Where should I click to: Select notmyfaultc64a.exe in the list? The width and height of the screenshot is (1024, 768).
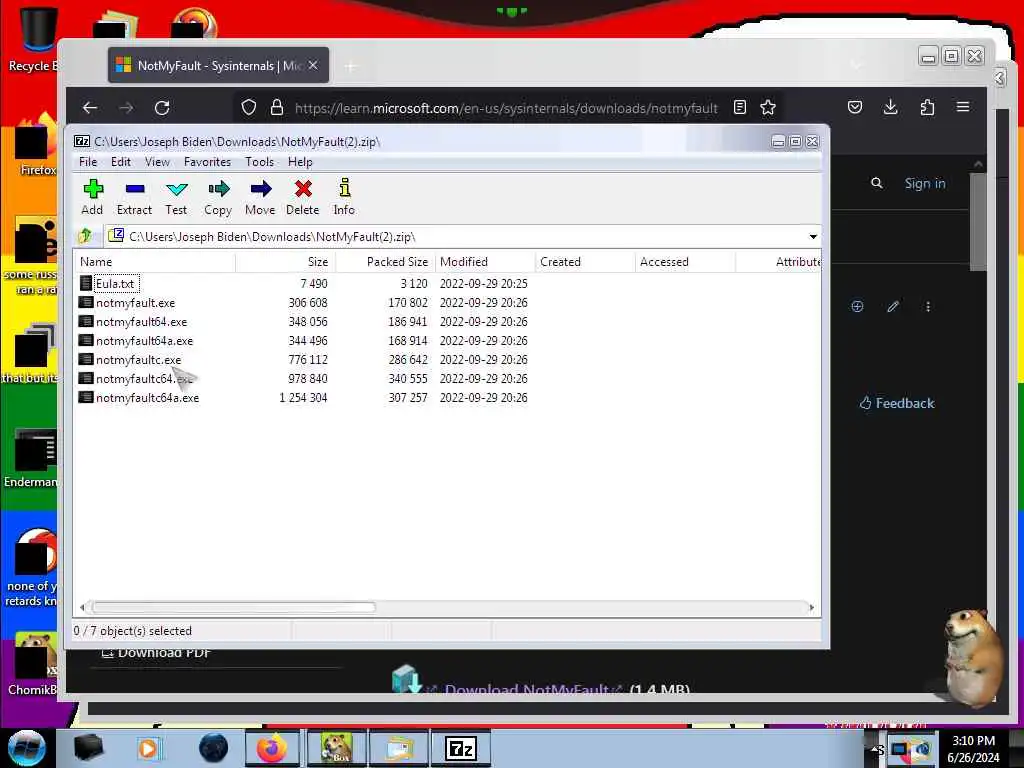coord(147,398)
